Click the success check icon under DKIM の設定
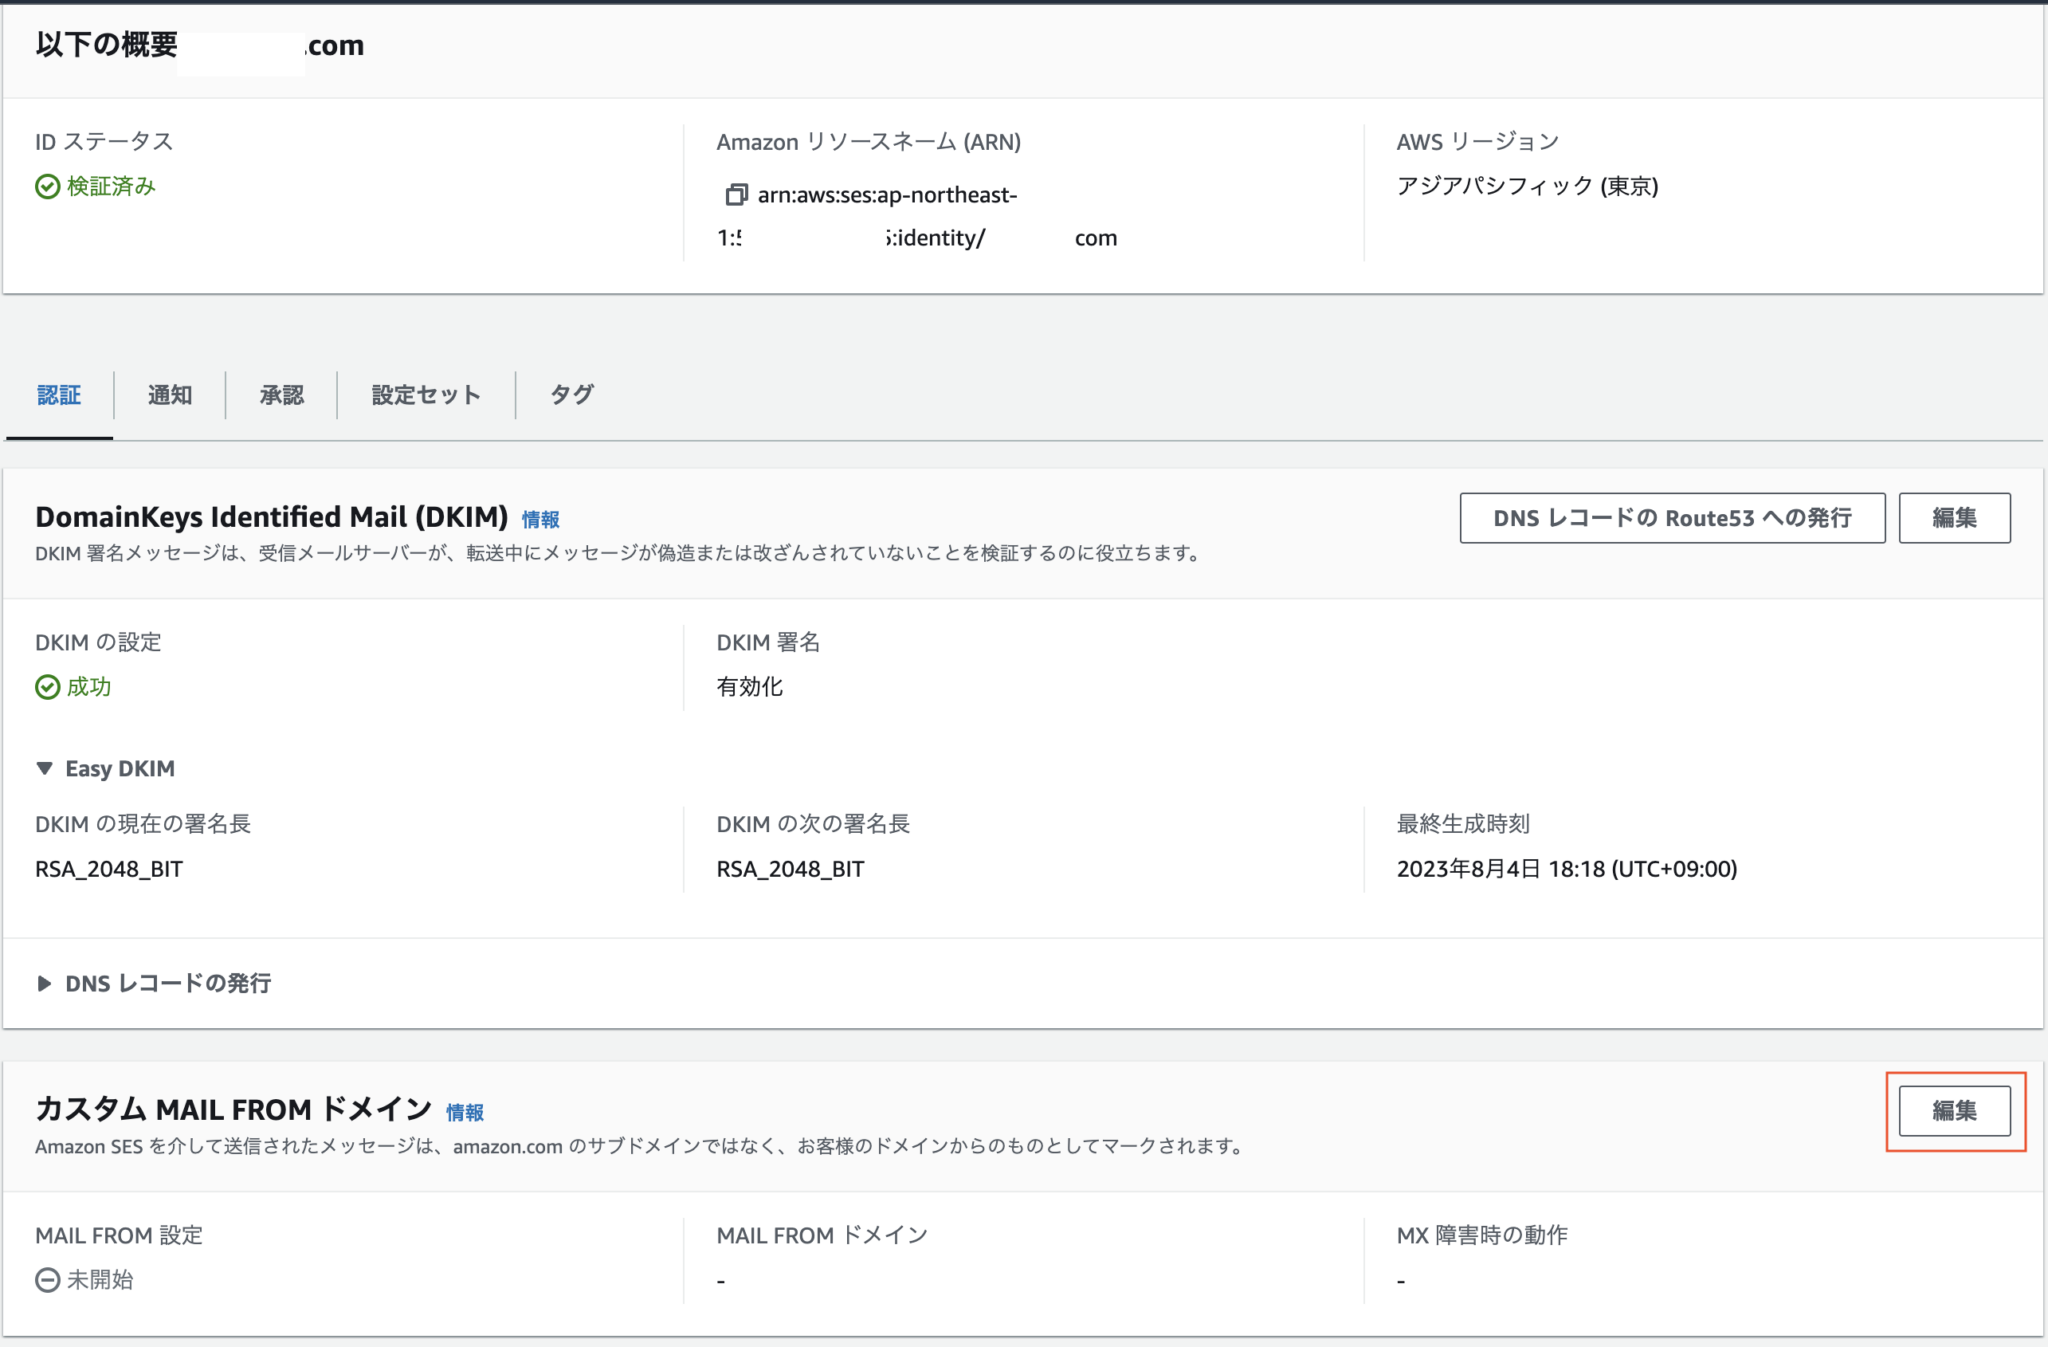 [47, 686]
